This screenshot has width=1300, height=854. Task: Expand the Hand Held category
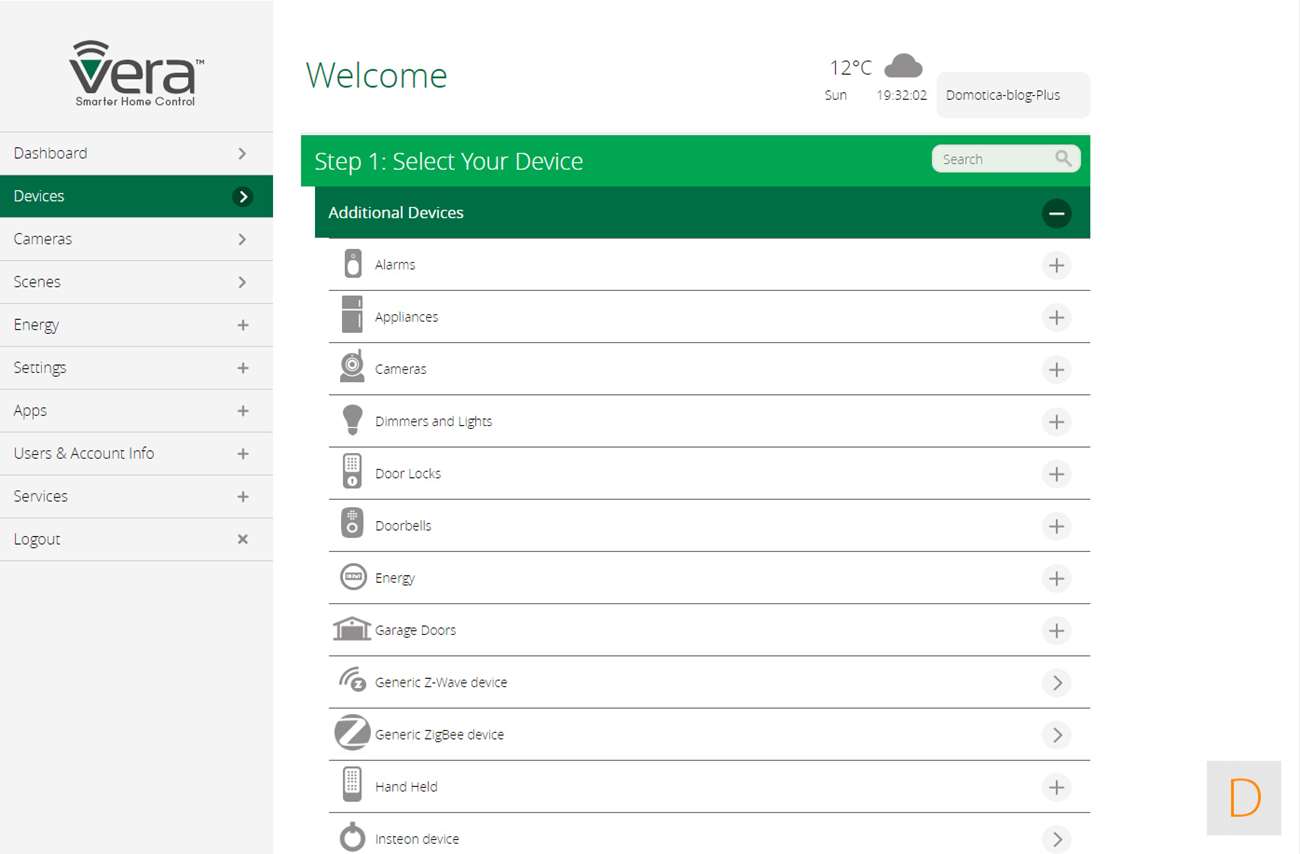pos(1056,787)
